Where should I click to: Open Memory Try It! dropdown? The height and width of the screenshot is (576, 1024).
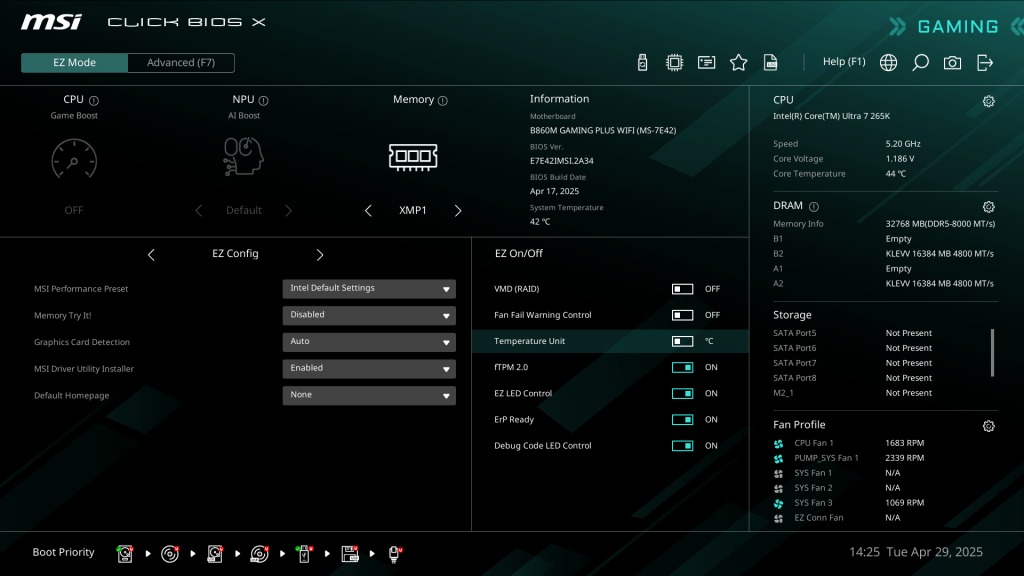[x=369, y=315]
